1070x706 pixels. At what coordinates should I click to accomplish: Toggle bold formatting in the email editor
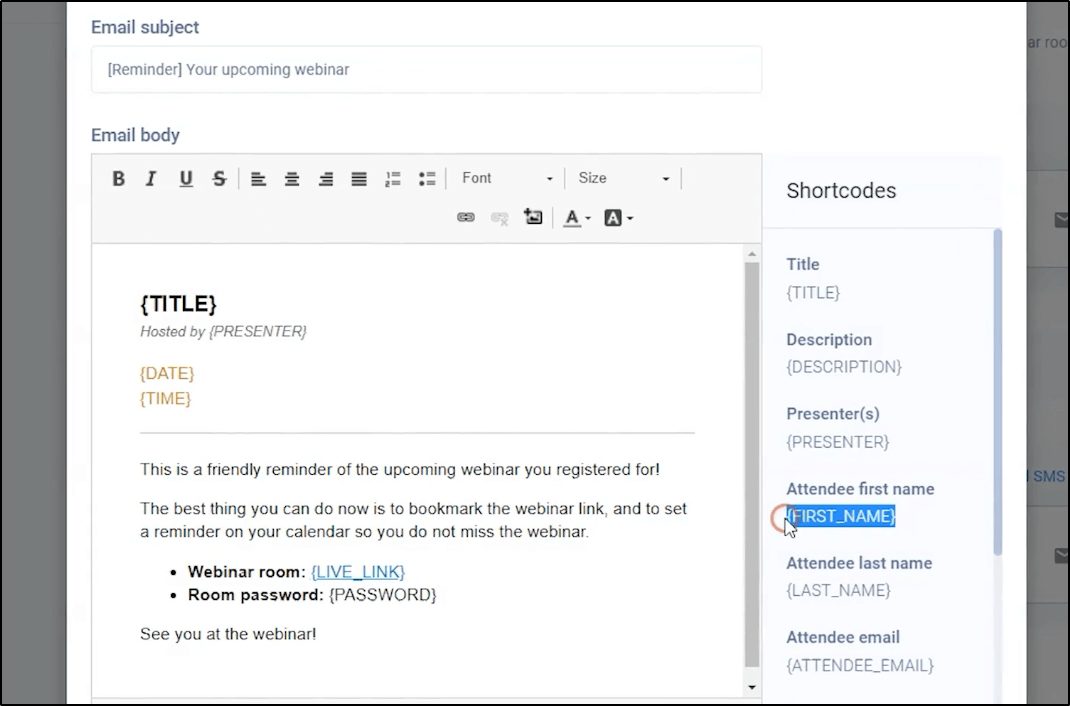(x=118, y=178)
